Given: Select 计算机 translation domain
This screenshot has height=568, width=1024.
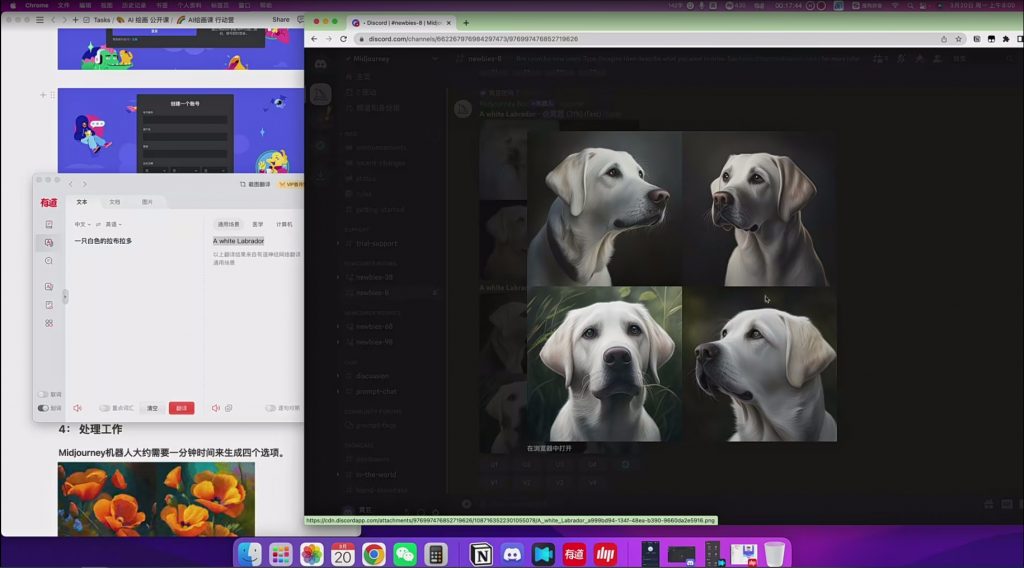Looking at the screenshot, I should pyautogui.click(x=284, y=225).
